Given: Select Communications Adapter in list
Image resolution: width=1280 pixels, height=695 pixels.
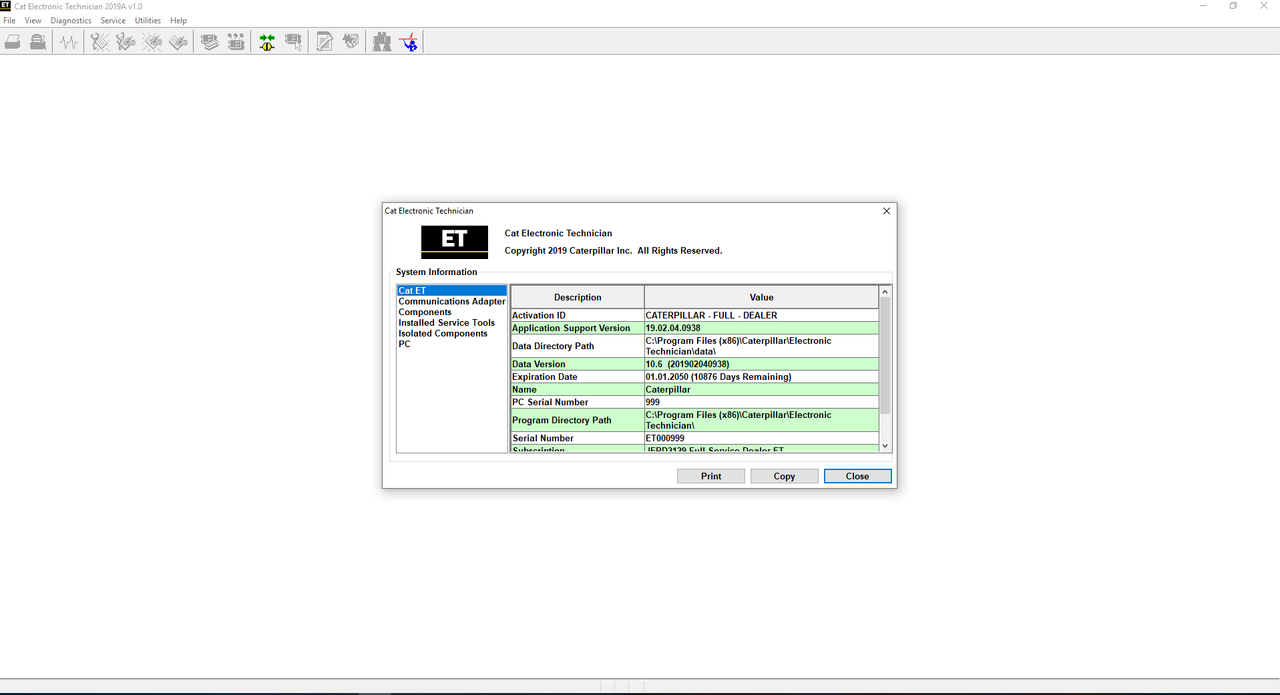Looking at the screenshot, I should [452, 301].
